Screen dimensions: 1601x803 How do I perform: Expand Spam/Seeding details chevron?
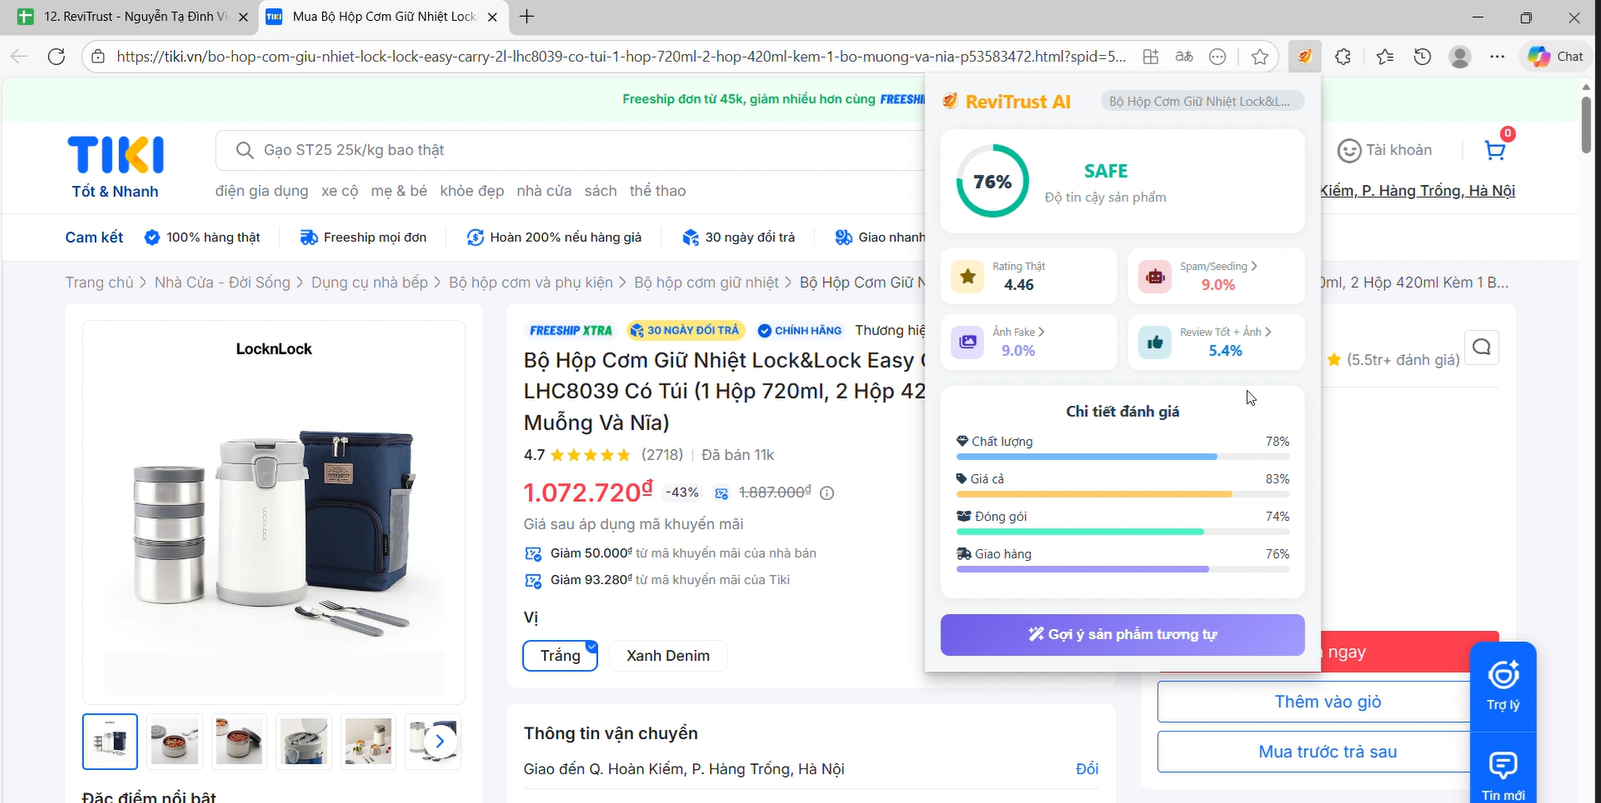1254,266
